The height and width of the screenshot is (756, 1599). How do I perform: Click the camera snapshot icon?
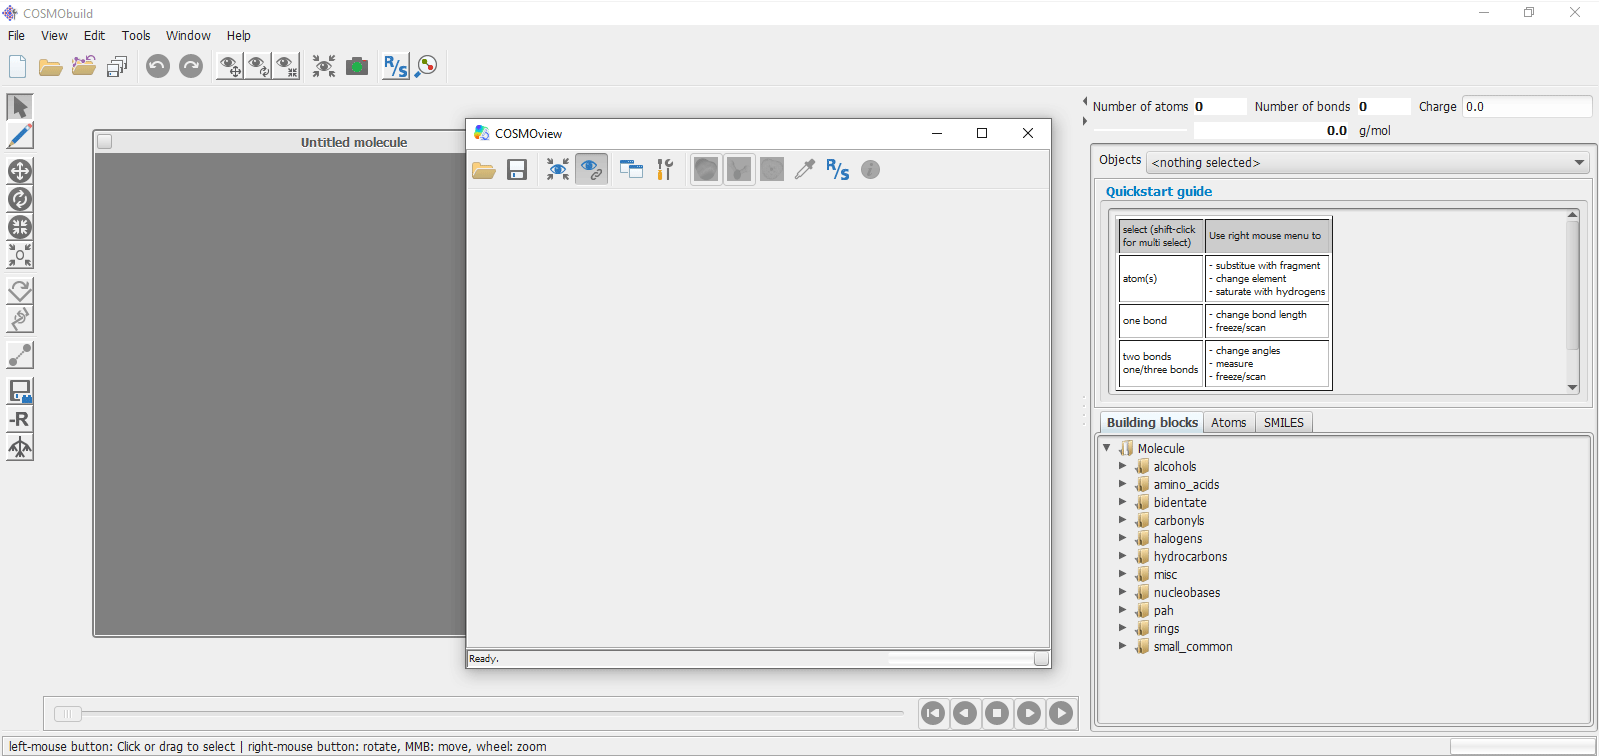[x=357, y=66]
